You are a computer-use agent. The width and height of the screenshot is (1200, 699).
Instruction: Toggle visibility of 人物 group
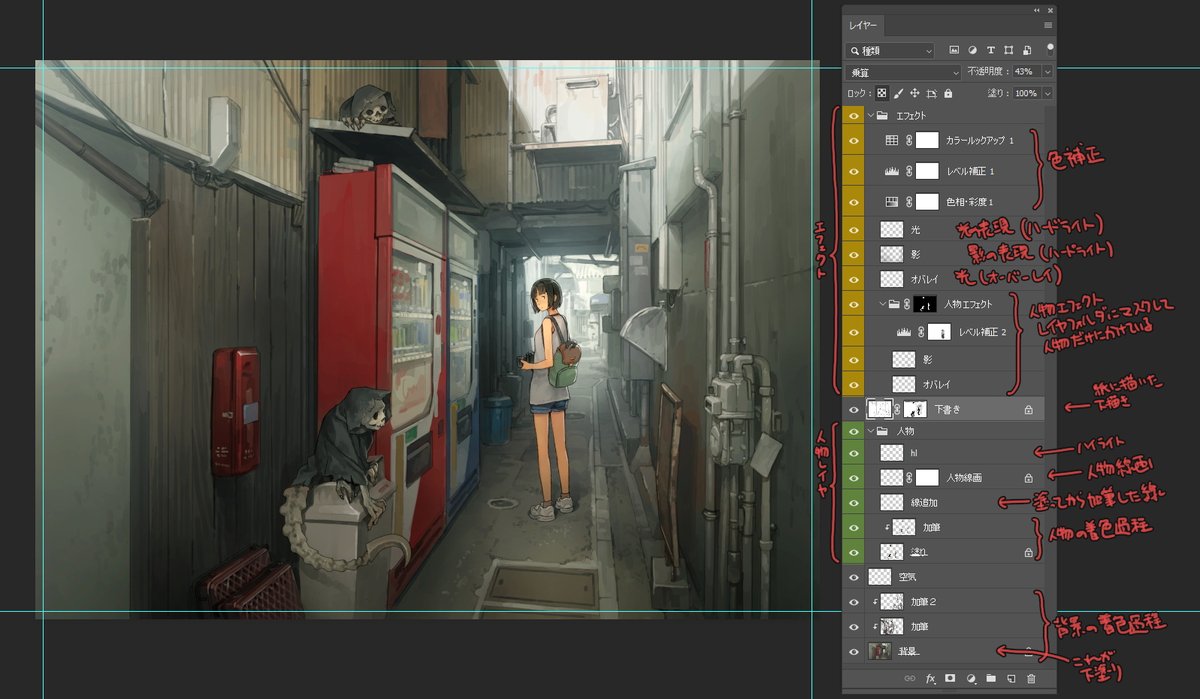pyautogui.click(x=854, y=431)
